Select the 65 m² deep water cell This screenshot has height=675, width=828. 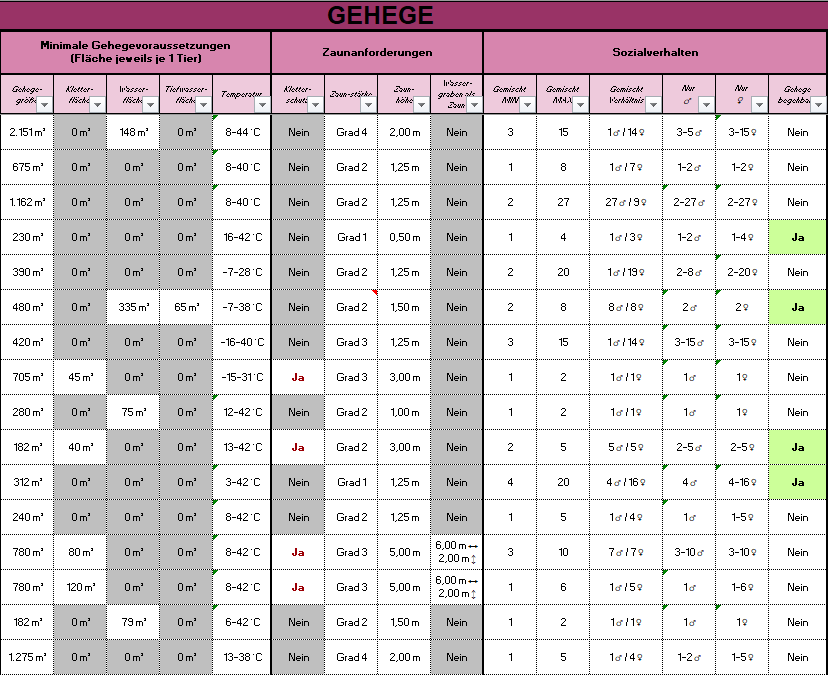(186, 307)
